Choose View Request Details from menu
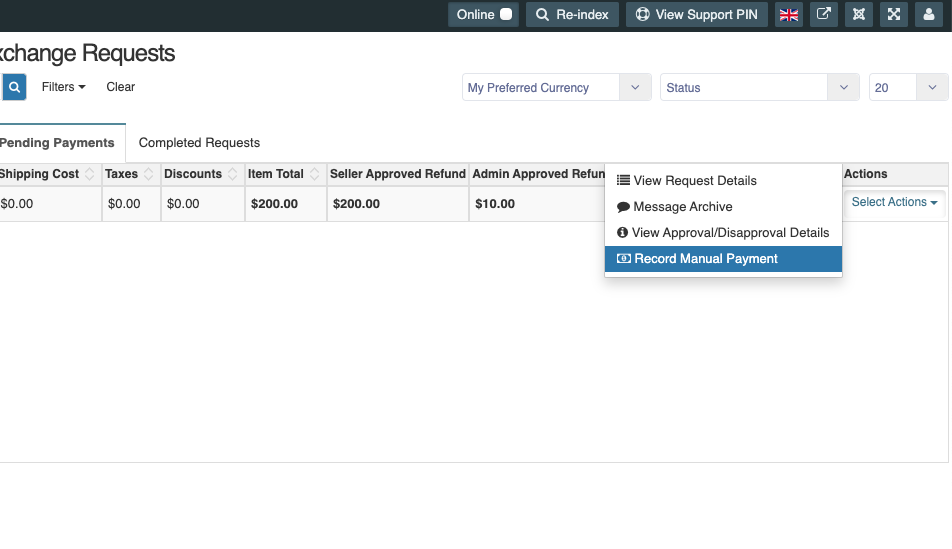Viewport: 952px width, 549px height. coord(723,180)
